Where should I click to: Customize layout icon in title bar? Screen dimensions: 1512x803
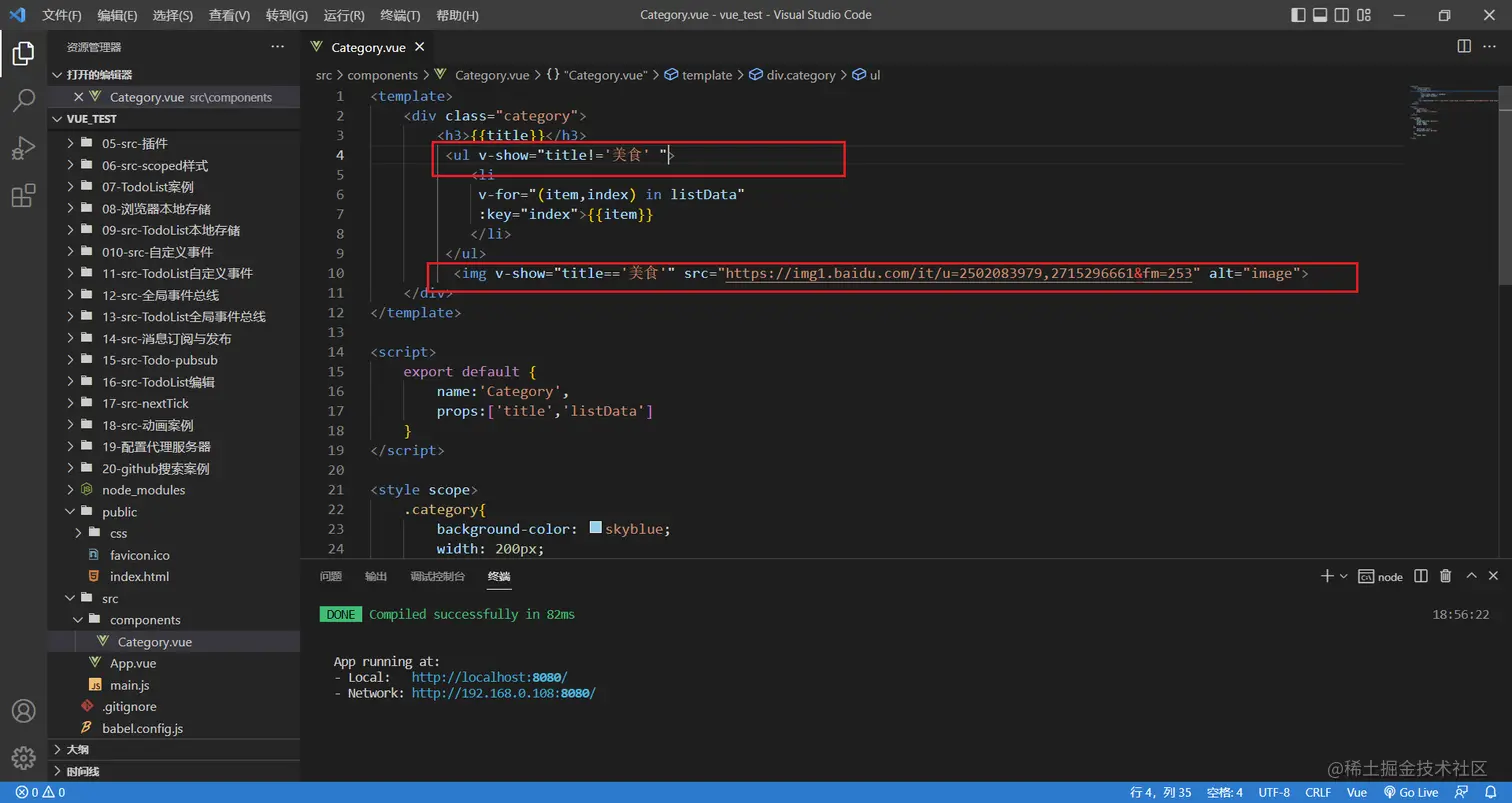(x=1363, y=15)
